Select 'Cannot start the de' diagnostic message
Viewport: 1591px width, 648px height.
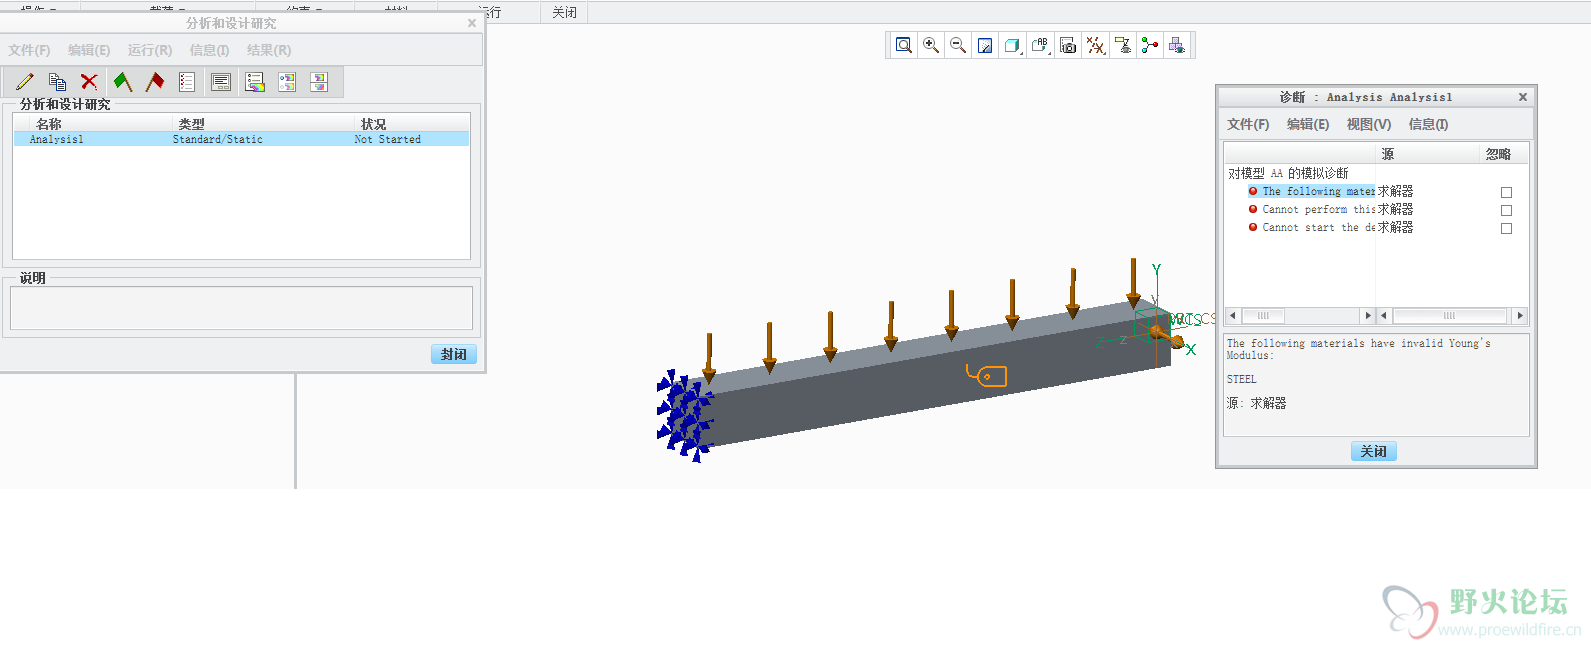(1318, 227)
